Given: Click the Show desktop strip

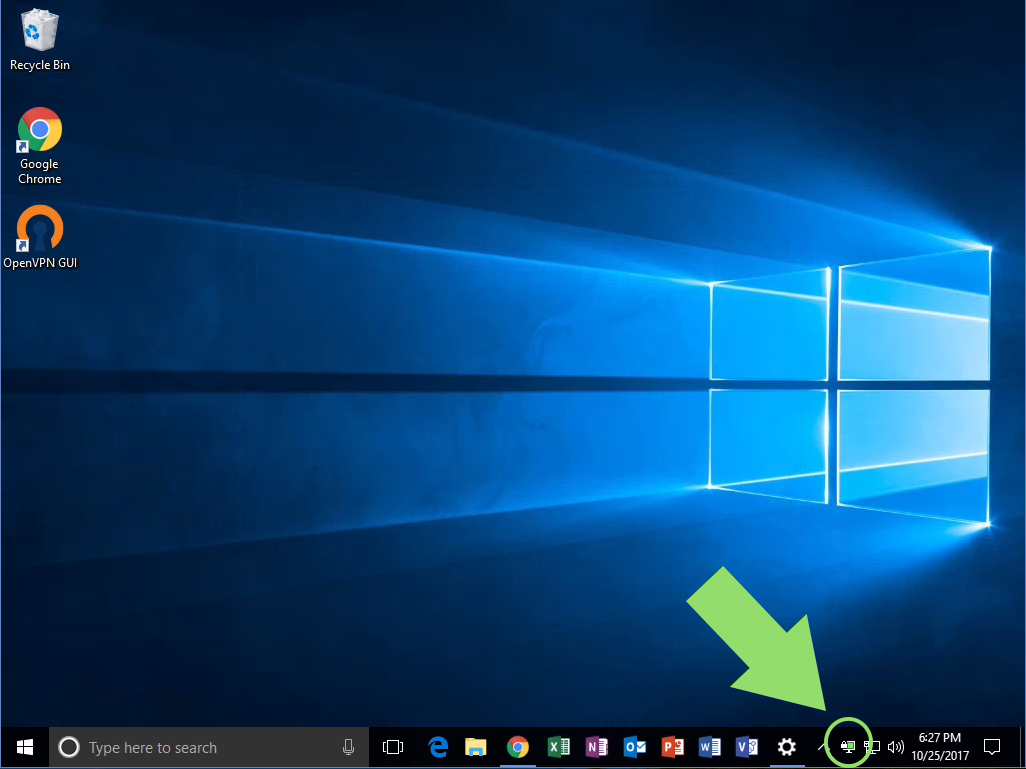Looking at the screenshot, I should [1023, 747].
